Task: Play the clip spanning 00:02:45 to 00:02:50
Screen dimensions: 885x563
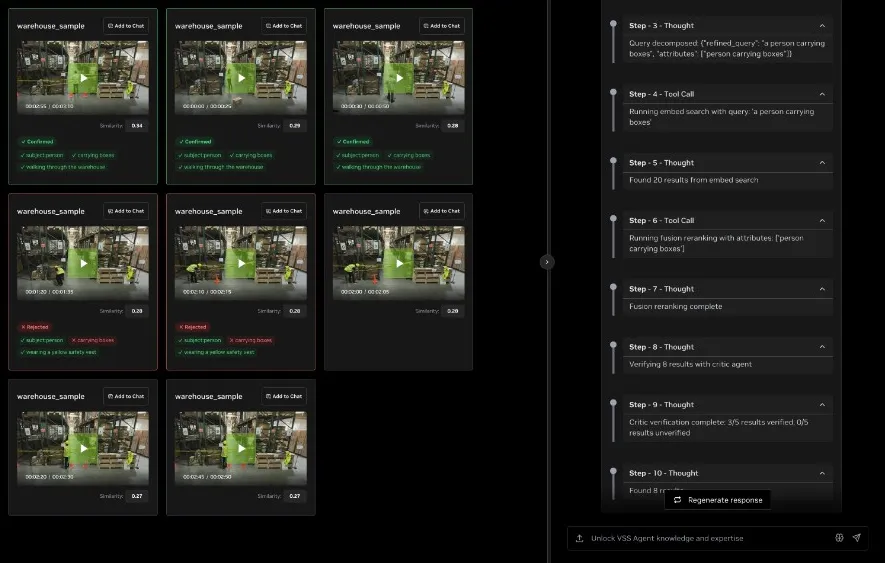Action: pyautogui.click(x=241, y=448)
